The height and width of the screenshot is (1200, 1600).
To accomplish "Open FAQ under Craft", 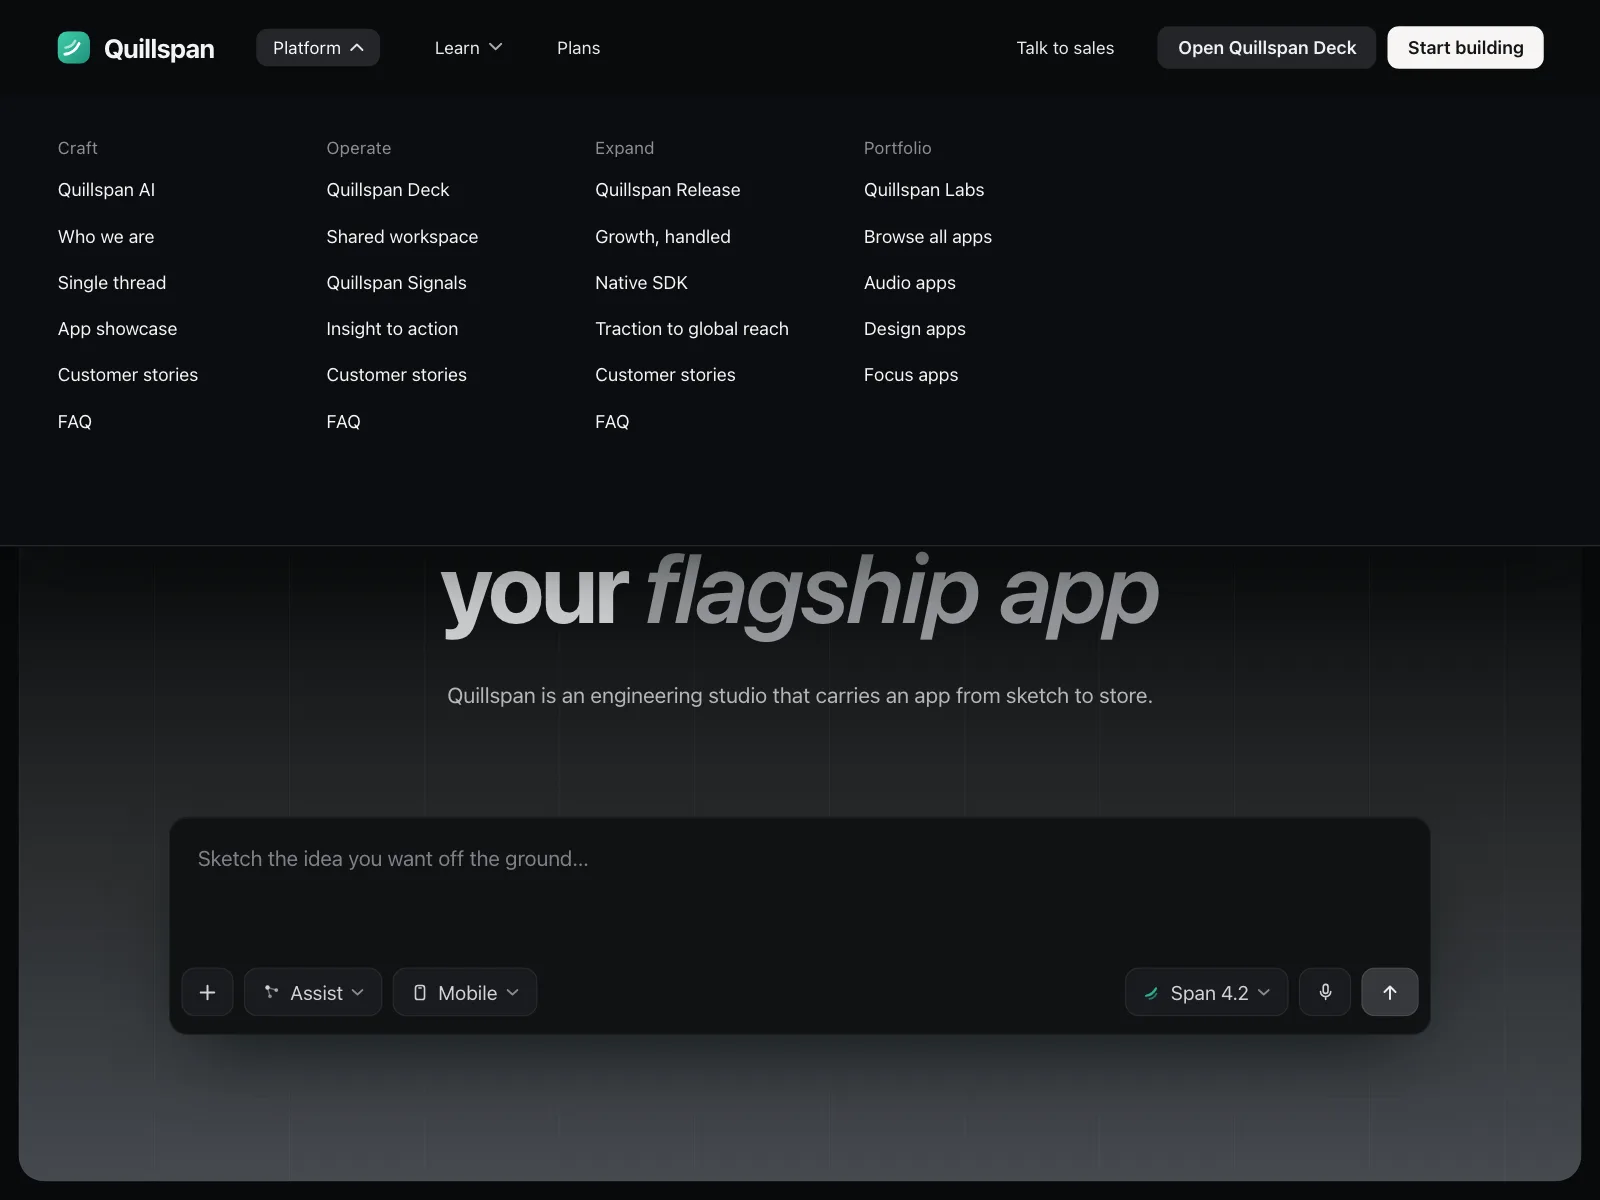I will [75, 422].
